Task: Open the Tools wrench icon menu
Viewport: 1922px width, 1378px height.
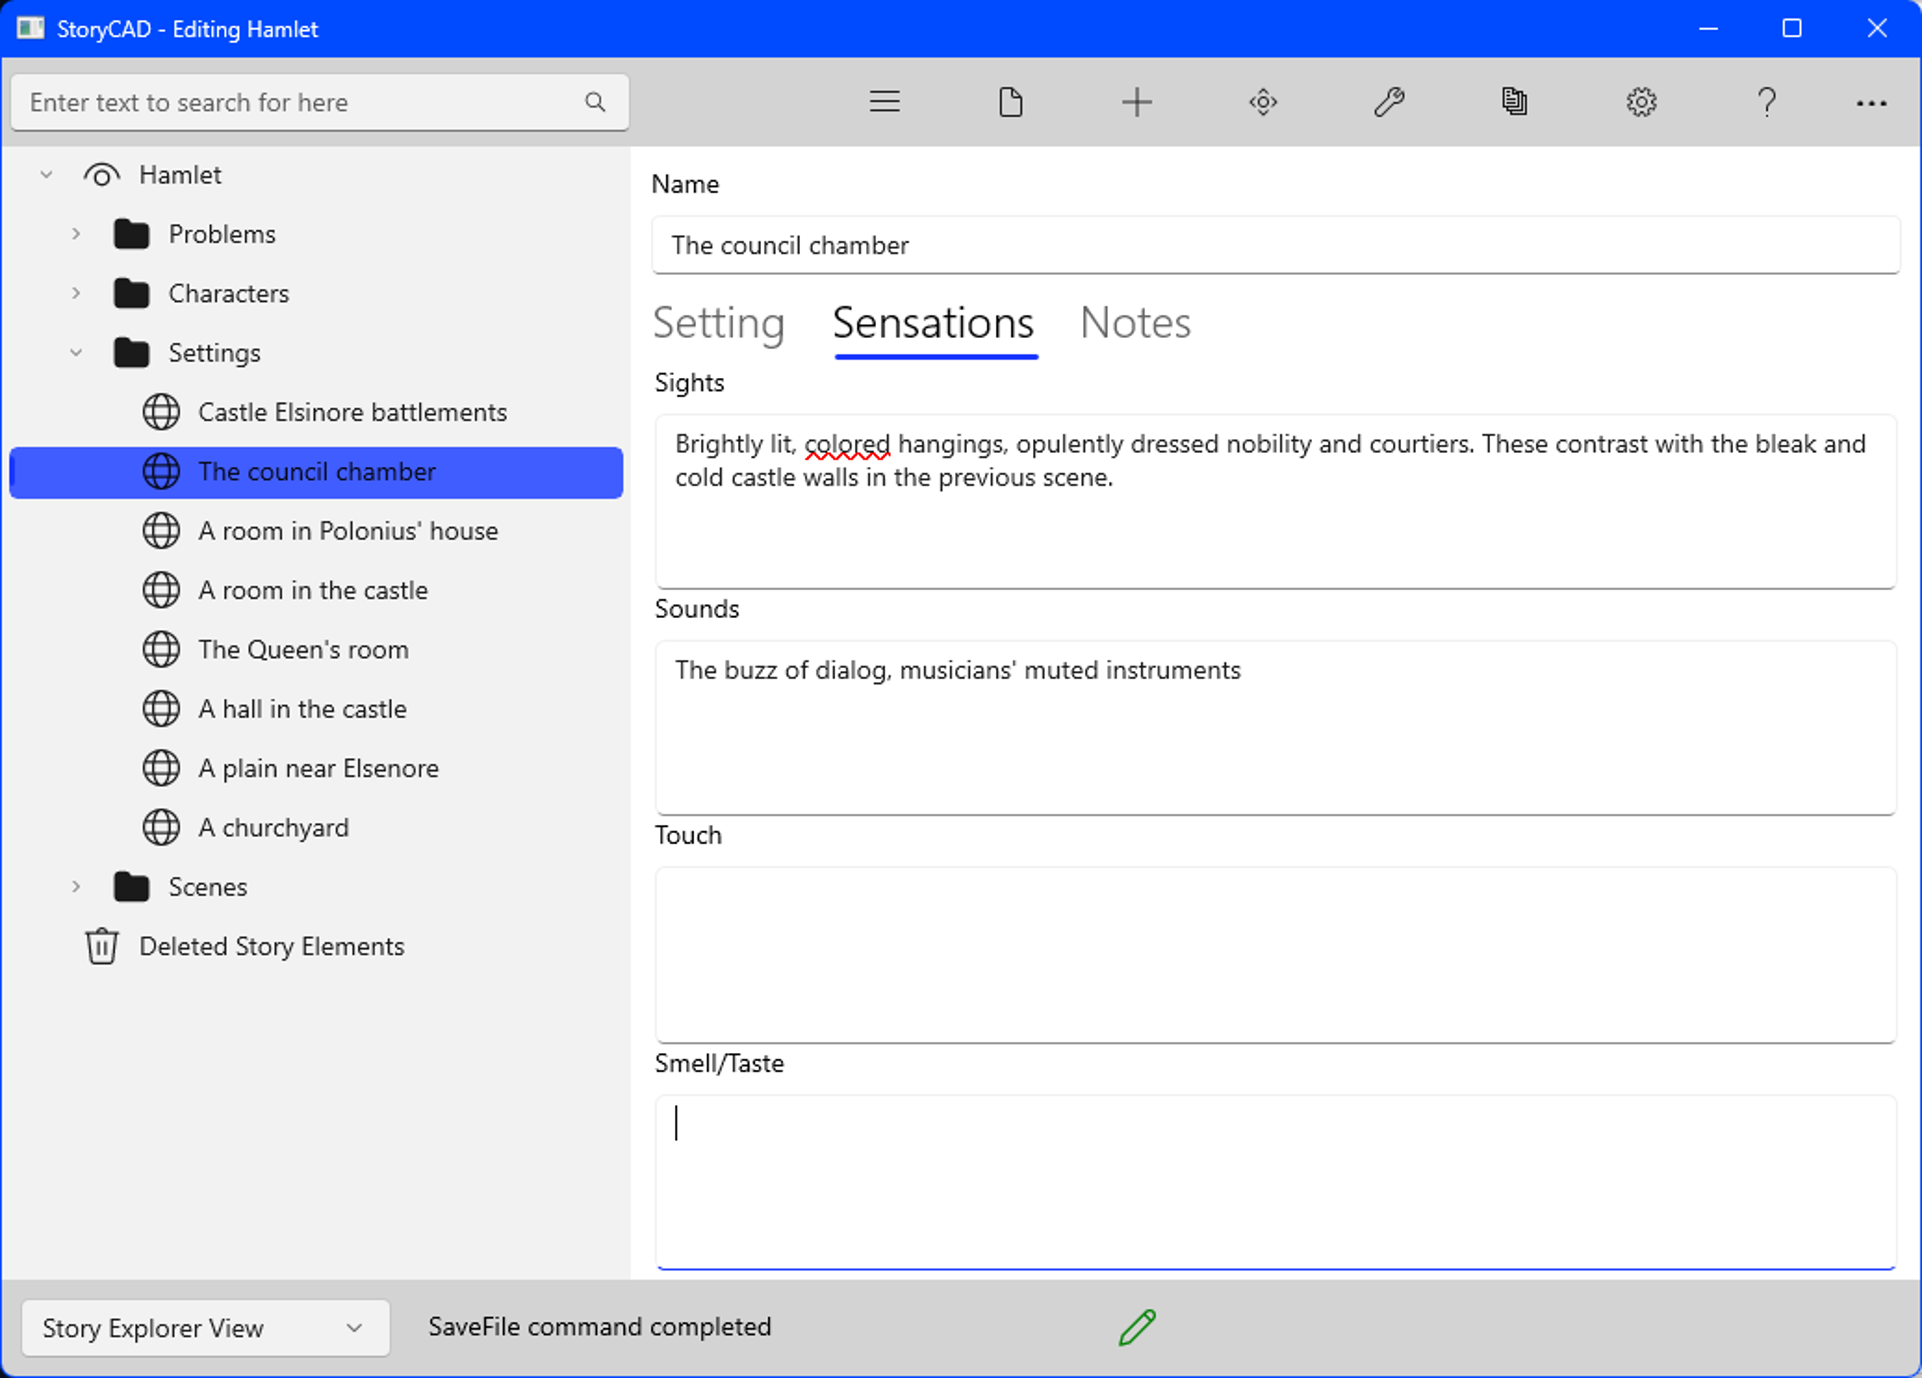Action: [1389, 102]
